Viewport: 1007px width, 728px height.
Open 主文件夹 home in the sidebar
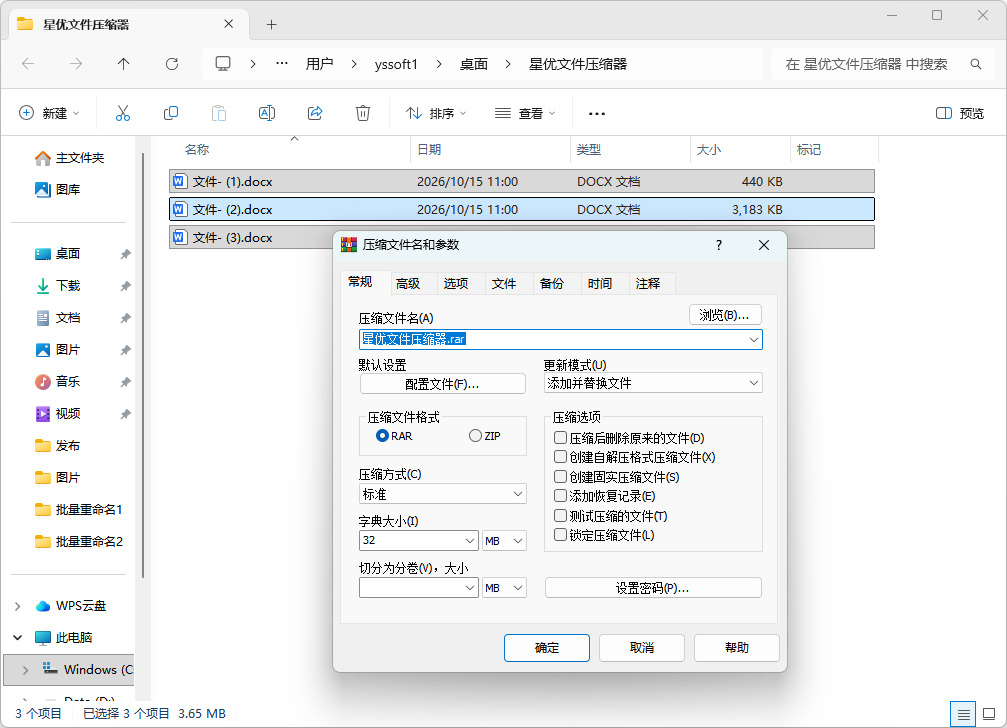pos(69,158)
